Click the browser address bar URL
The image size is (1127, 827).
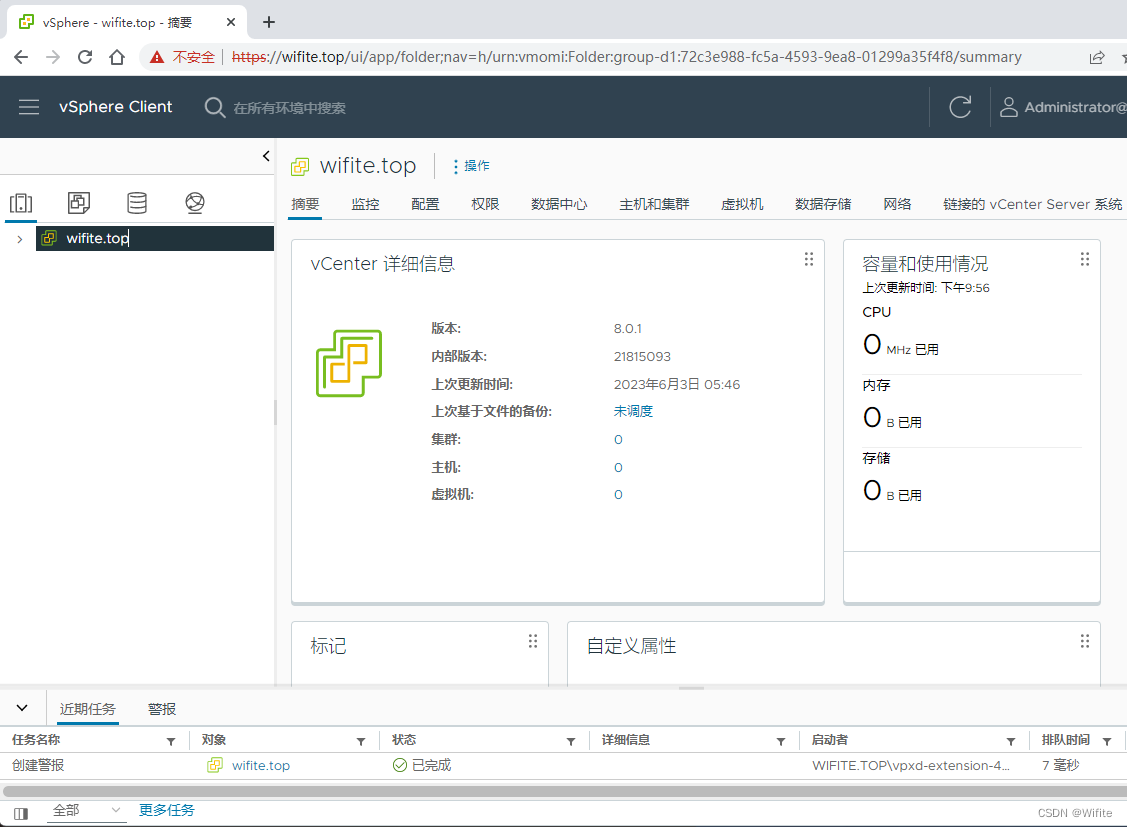pos(626,57)
